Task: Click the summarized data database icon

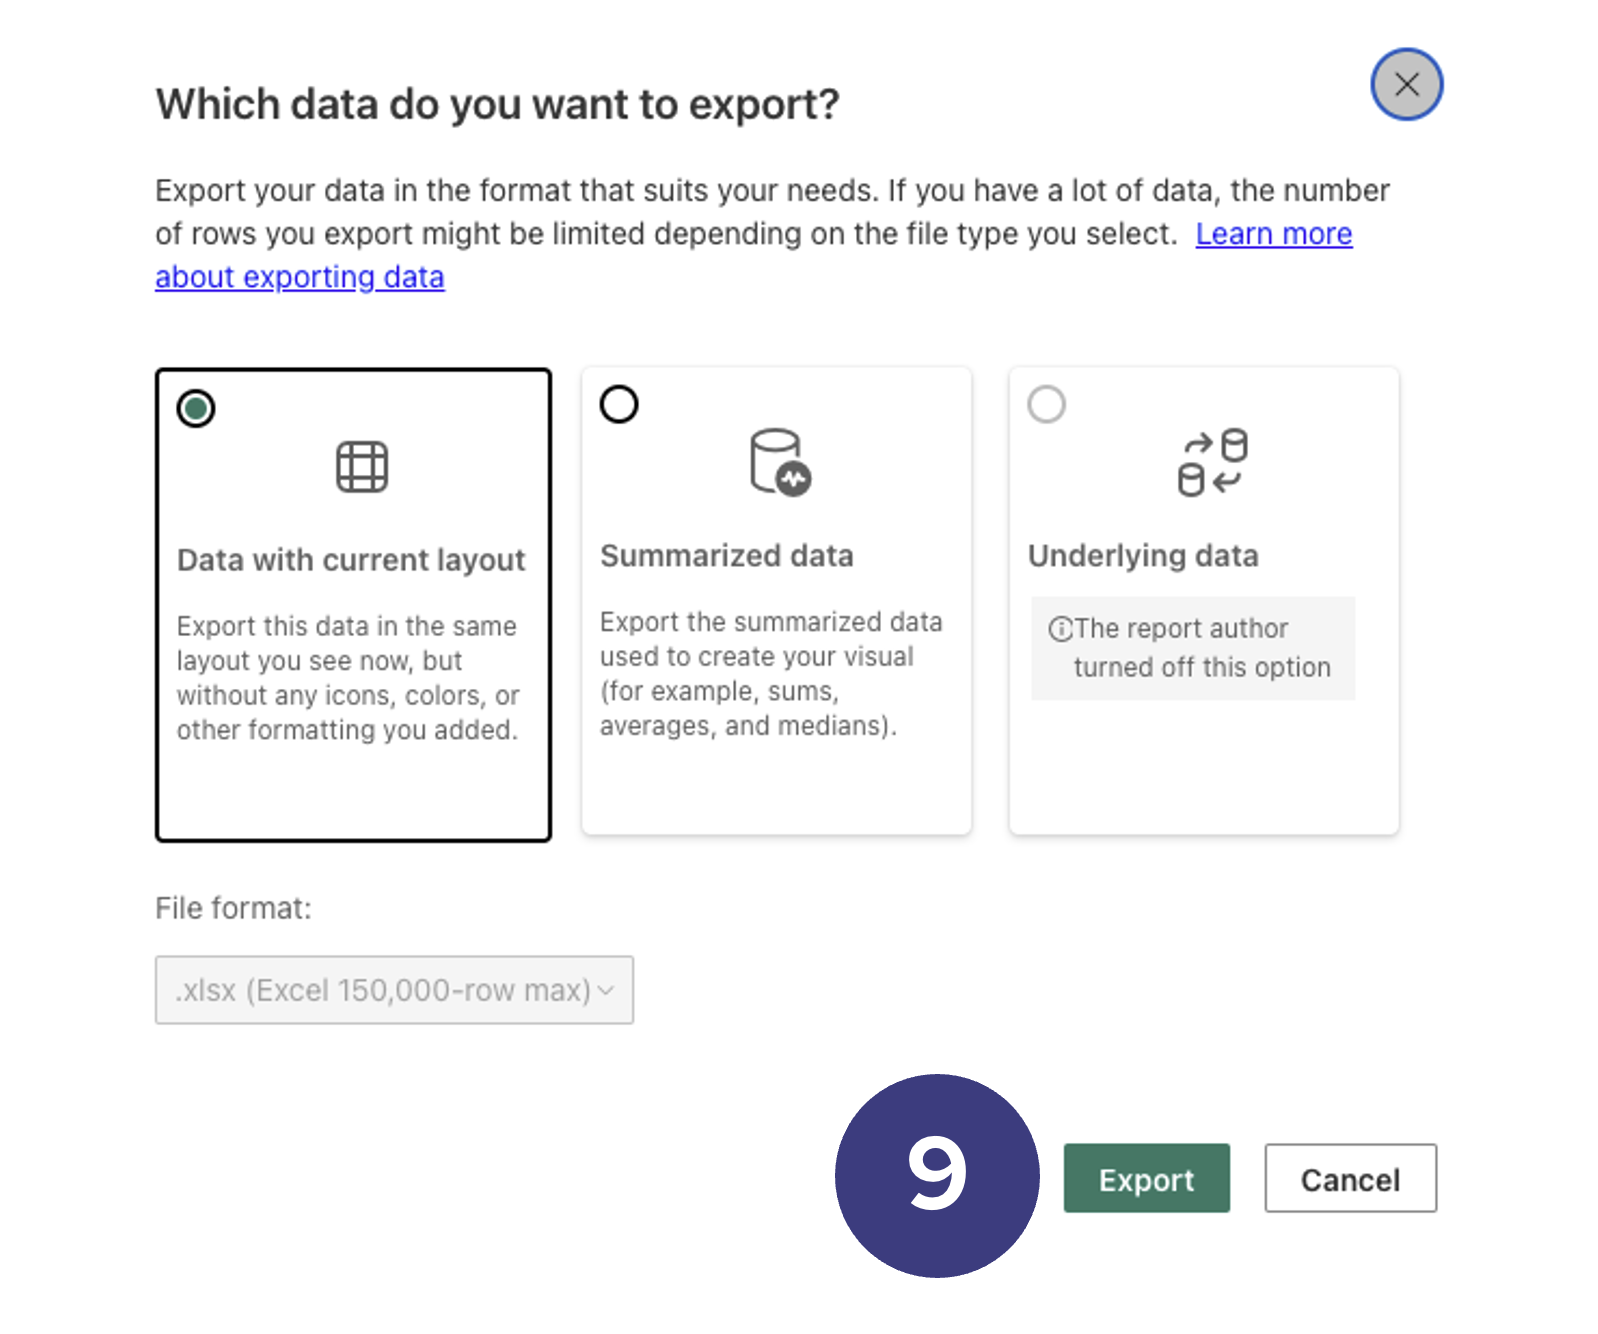Action: 780,462
